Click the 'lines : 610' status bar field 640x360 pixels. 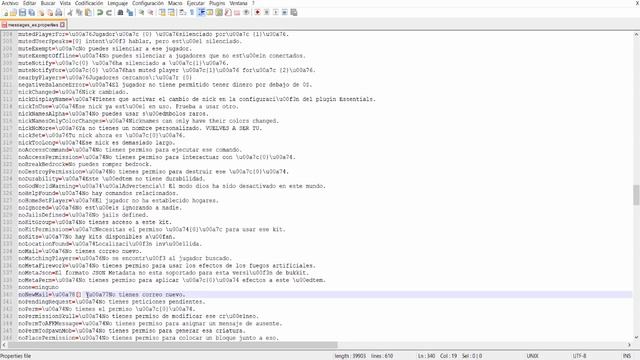coord(382,356)
